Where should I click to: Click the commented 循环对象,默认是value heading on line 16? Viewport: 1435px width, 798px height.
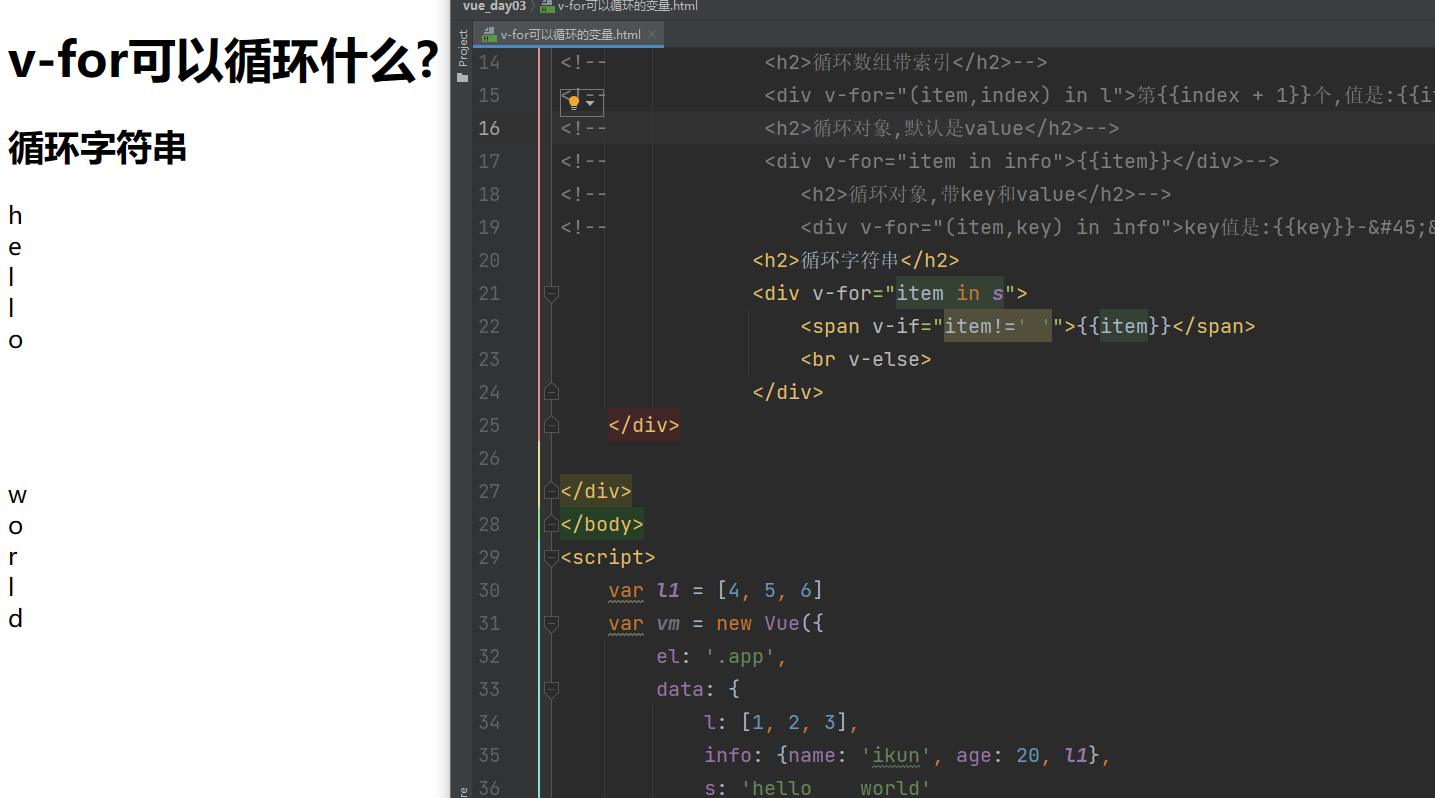[918, 128]
